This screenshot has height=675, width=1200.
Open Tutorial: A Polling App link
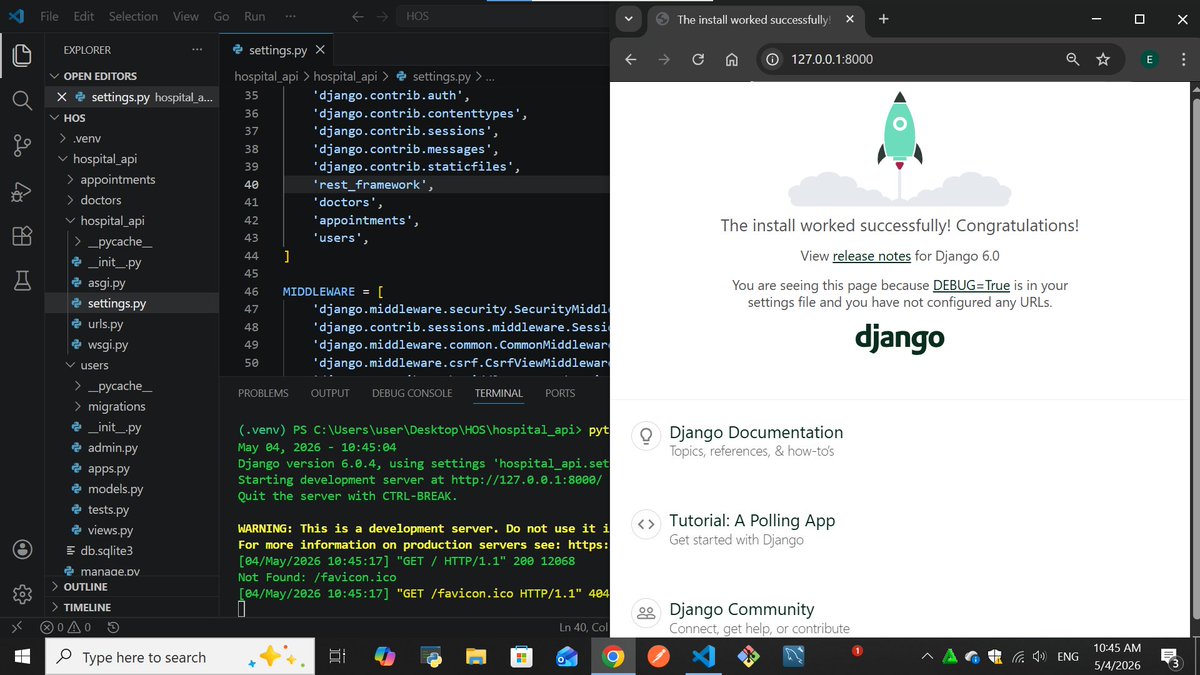click(x=752, y=521)
